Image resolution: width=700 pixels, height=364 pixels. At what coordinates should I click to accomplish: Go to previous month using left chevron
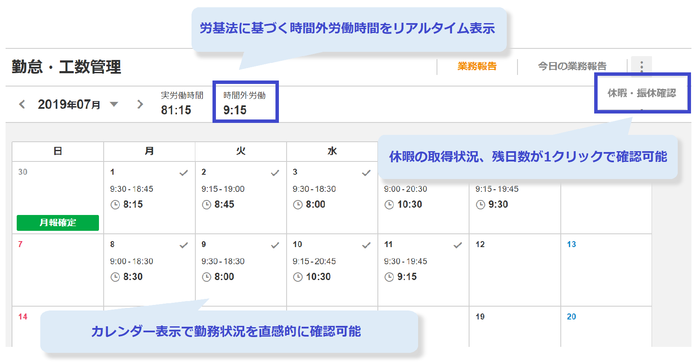pyautogui.click(x=22, y=105)
